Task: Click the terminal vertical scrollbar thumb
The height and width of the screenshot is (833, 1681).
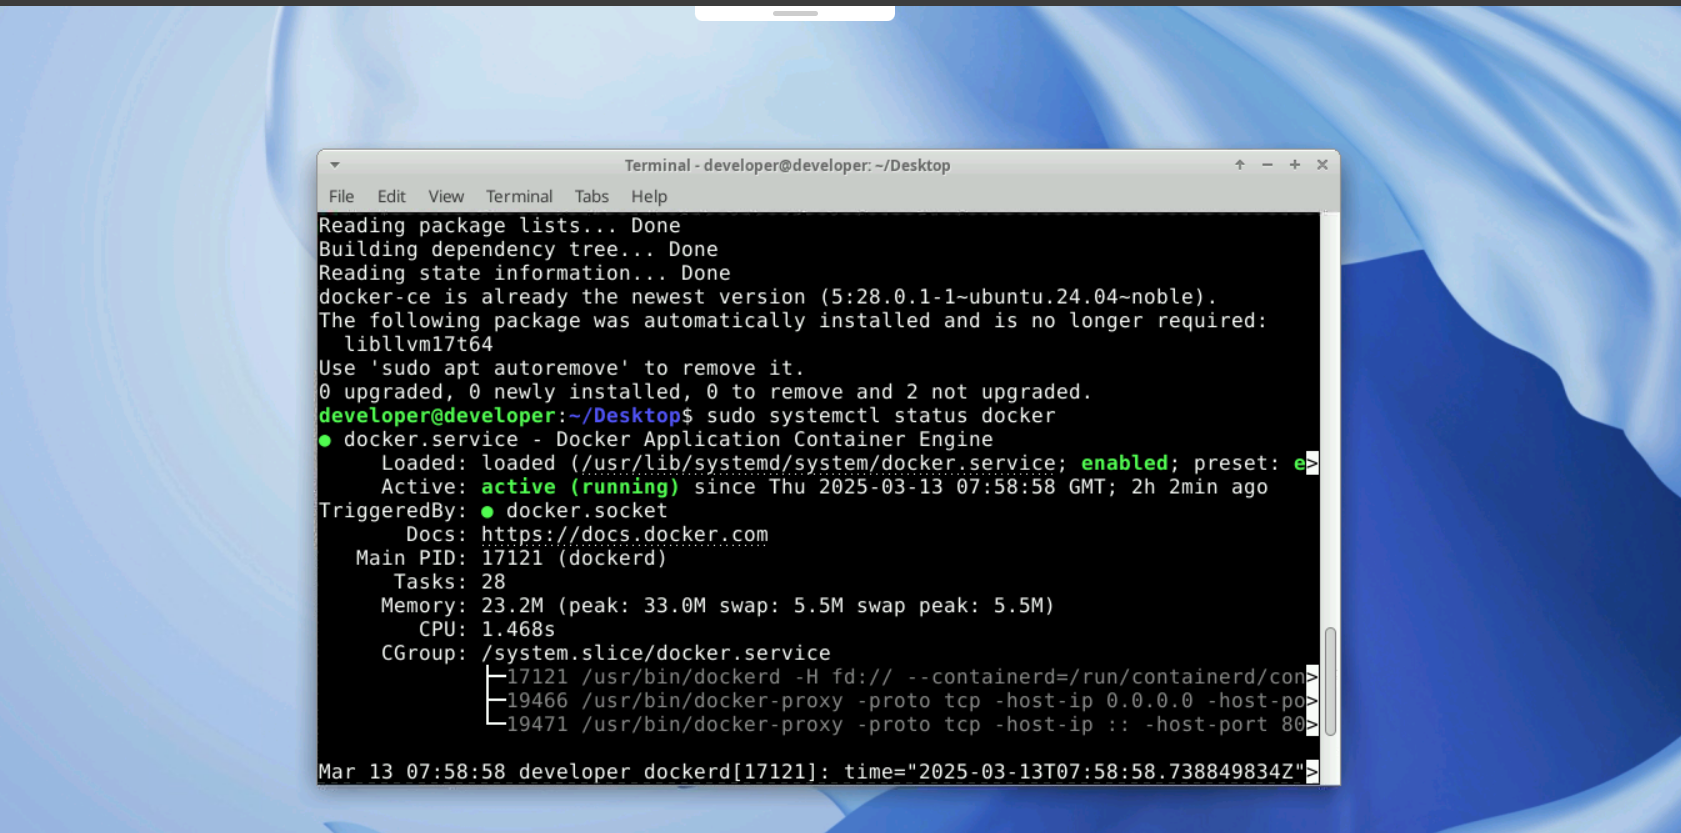Action: [x=1330, y=682]
